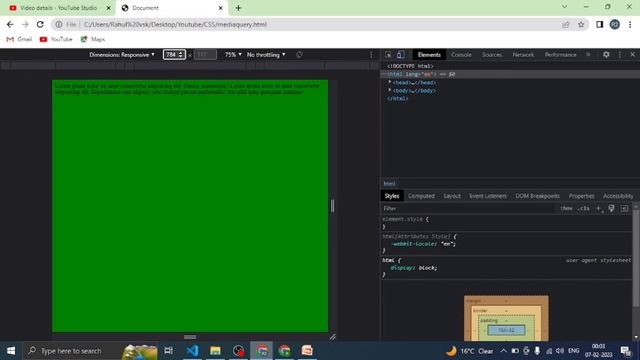Open the Maps bookmark

(93, 39)
